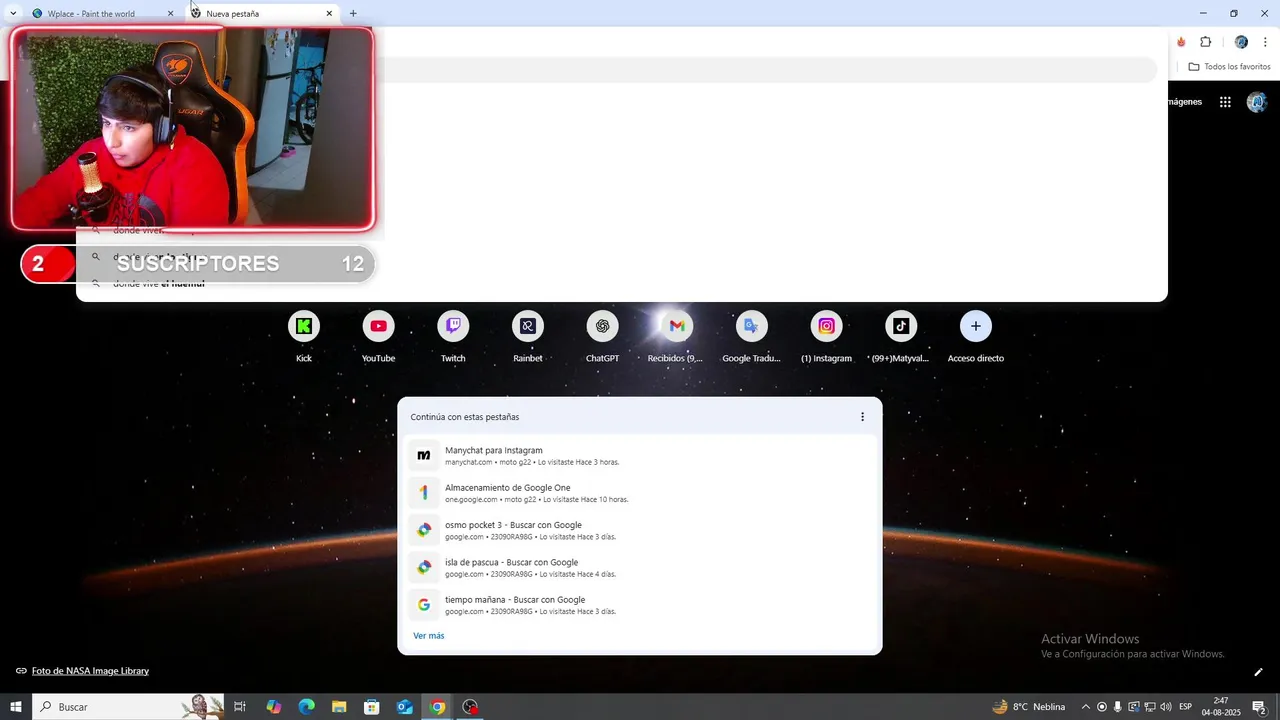Image resolution: width=1280 pixels, height=720 pixels.
Task: Click the network icon in system tray
Action: click(1150, 707)
